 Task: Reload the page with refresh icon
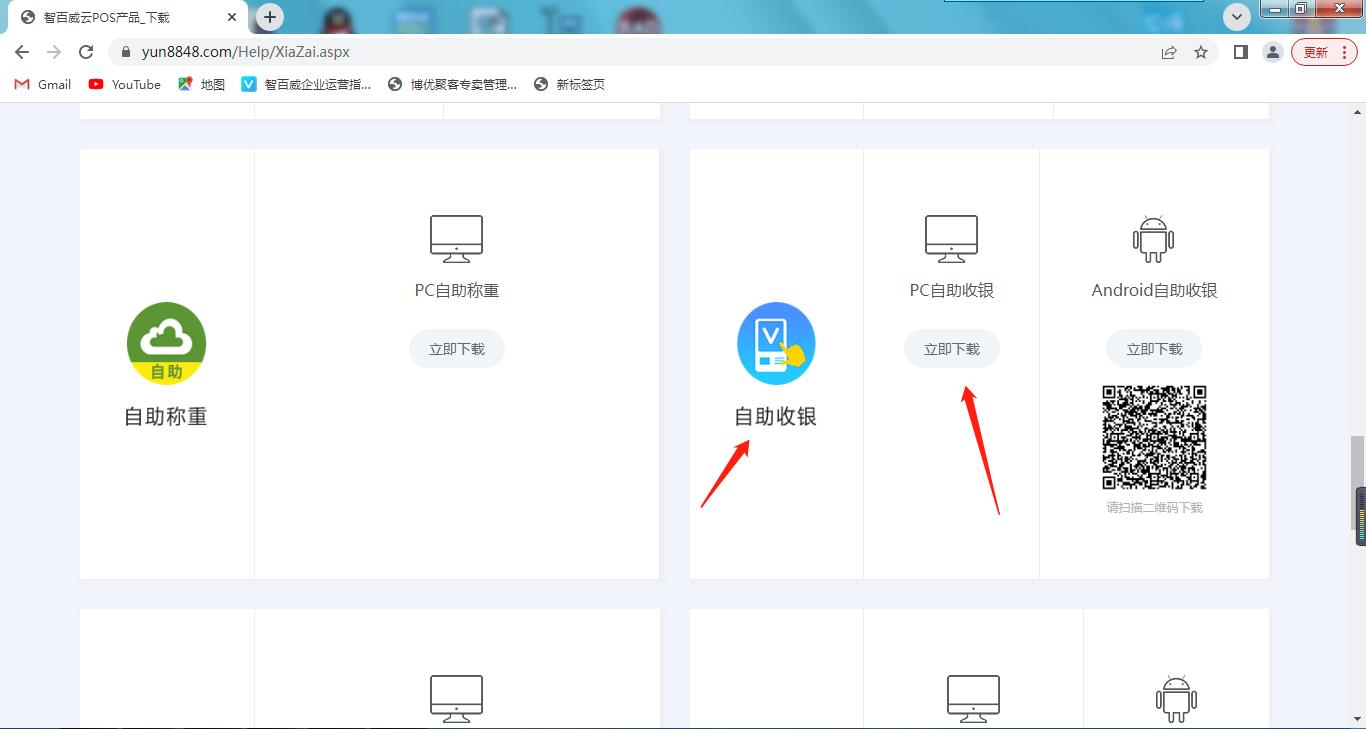pyautogui.click(x=86, y=52)
